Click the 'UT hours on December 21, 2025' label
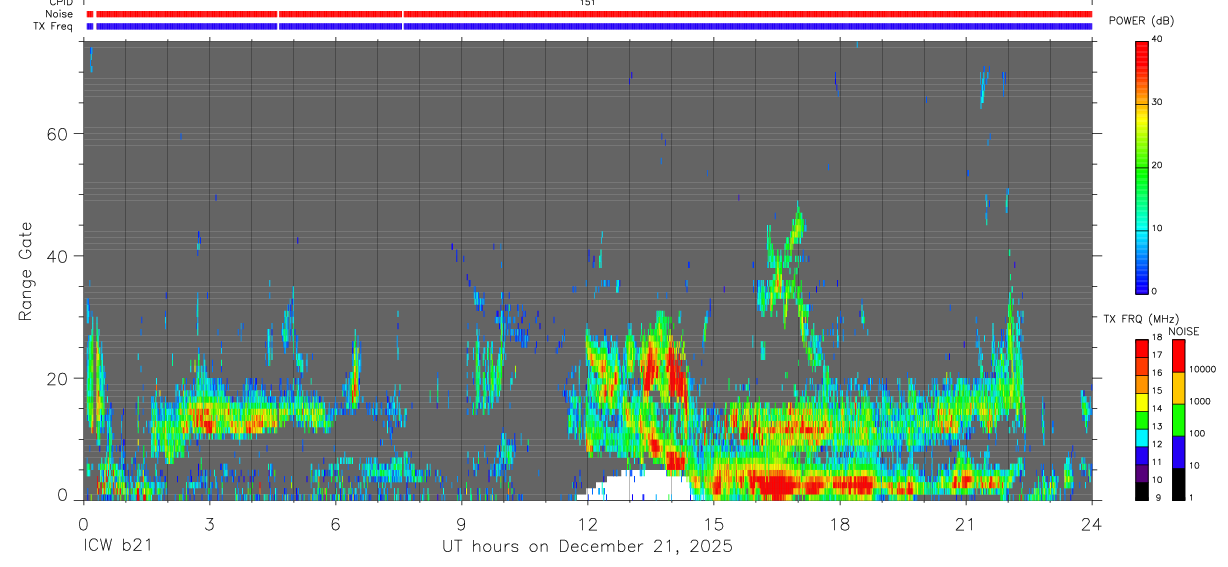The height and width of the screenshot is (567, 1228). pos(588,547)
